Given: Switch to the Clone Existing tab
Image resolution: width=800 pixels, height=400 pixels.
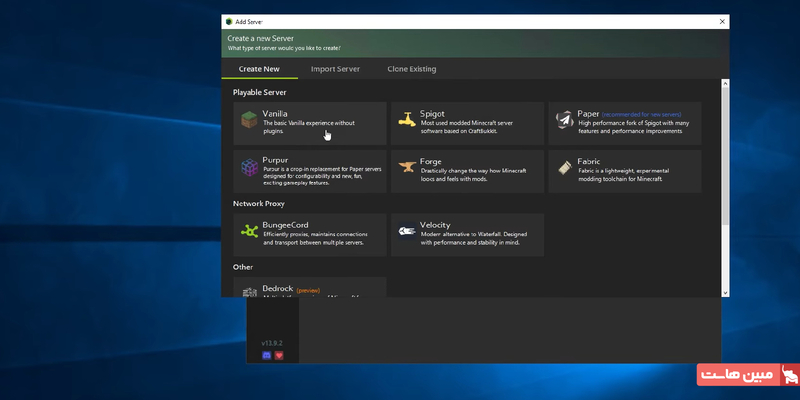Looking at the screenshot, I should 412,69.
